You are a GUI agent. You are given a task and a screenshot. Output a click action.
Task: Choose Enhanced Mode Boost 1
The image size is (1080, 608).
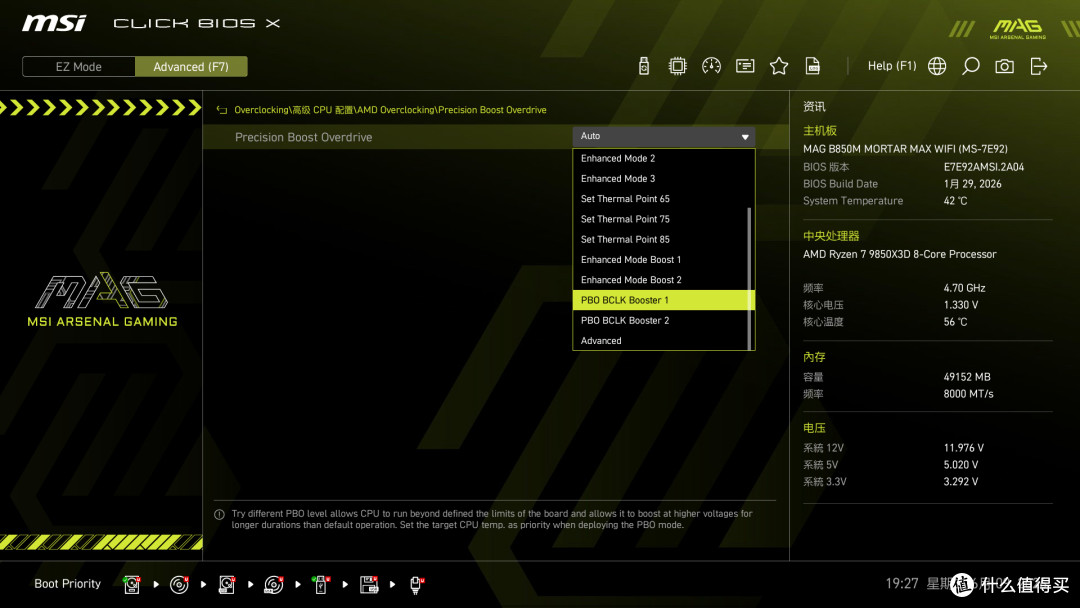[663, 260]
